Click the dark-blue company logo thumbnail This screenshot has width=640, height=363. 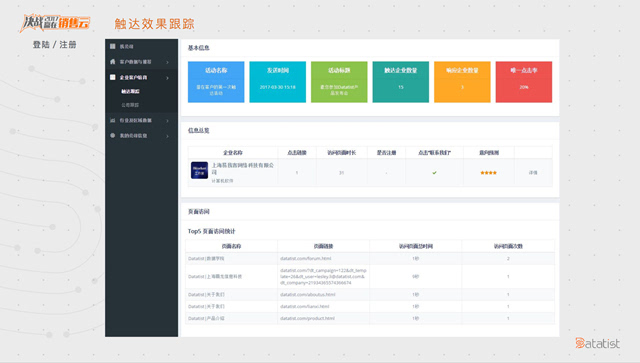pyautogui.click(x=199, y=170)
